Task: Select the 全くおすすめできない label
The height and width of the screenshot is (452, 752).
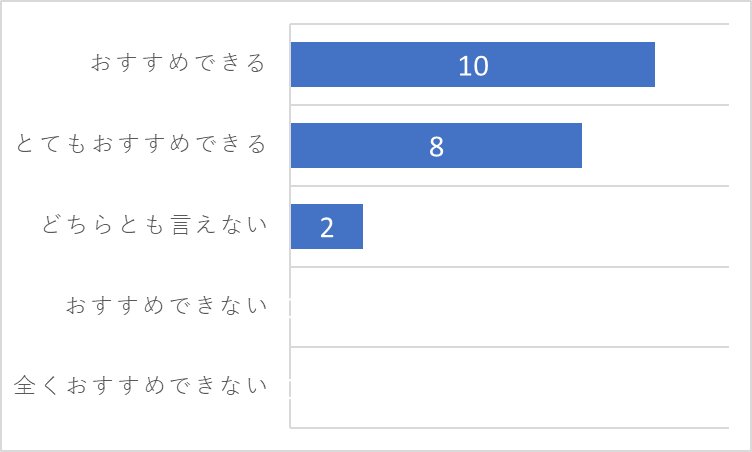Action: [x=141, y=386]
